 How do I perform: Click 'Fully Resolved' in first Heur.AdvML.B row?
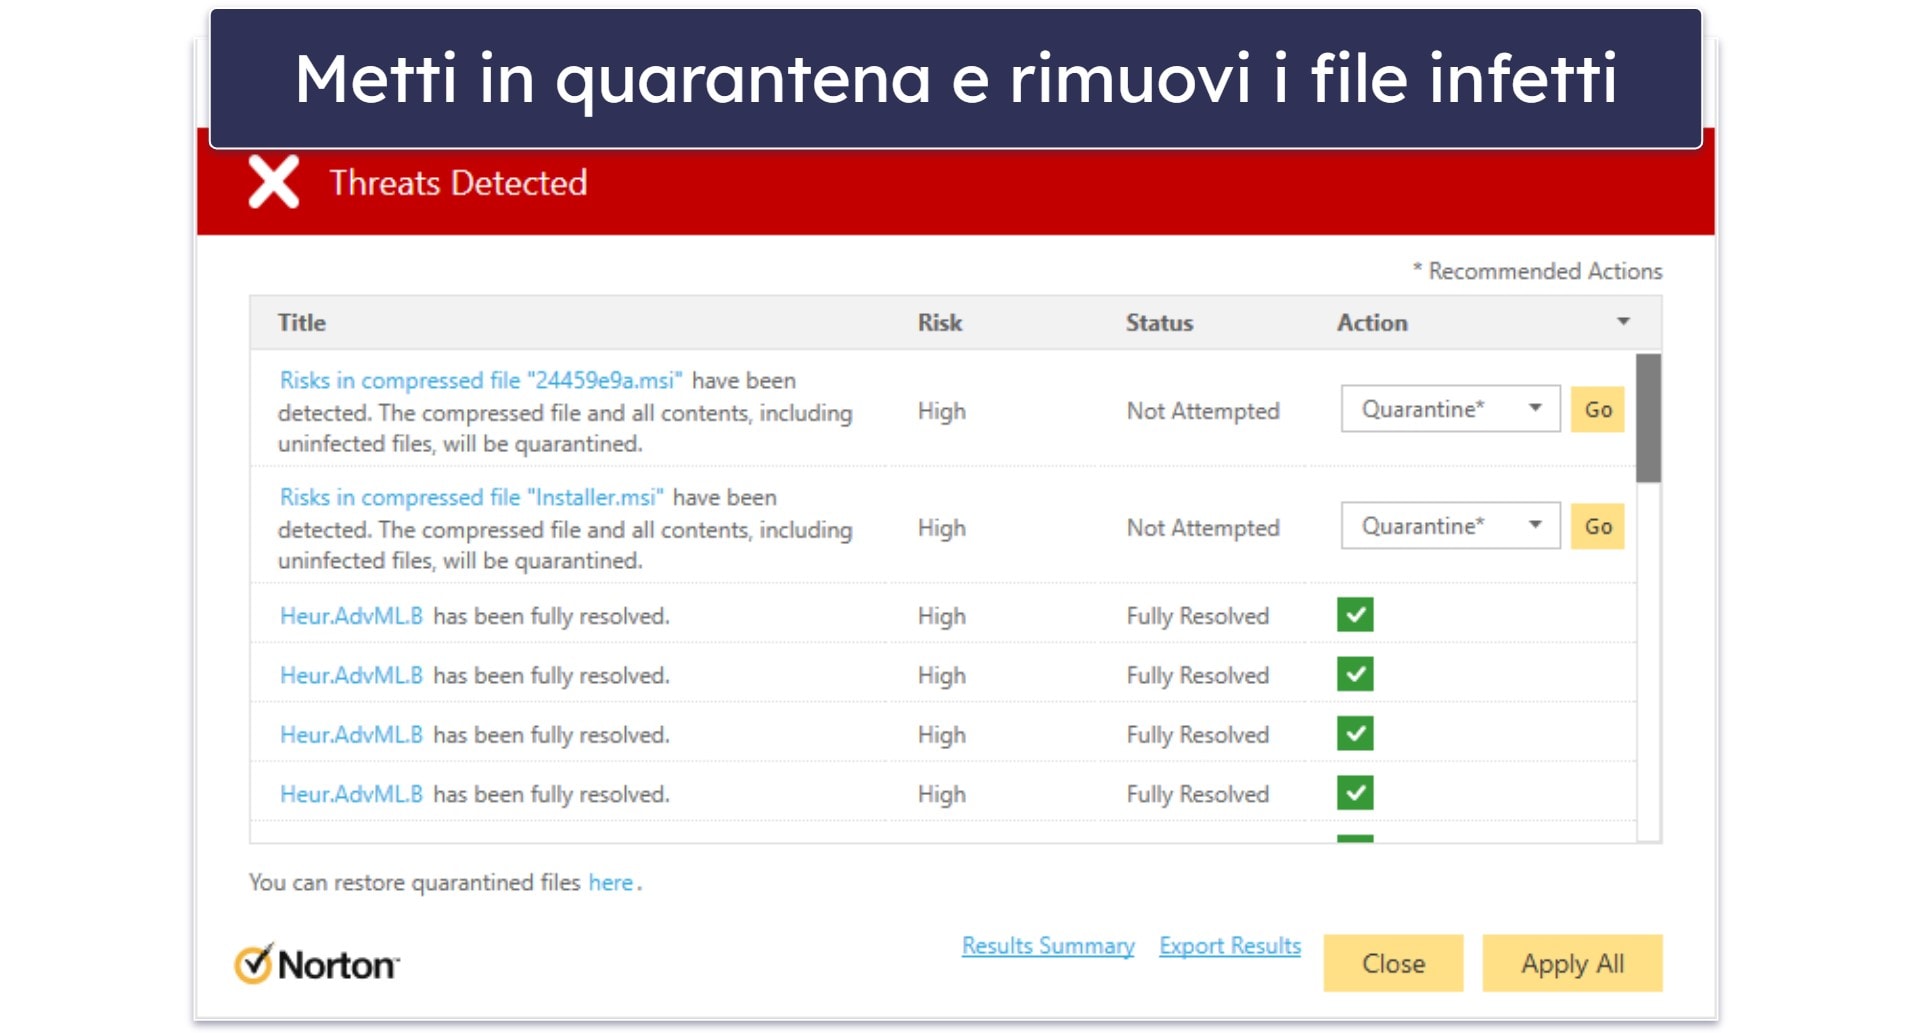[1197, 616]
